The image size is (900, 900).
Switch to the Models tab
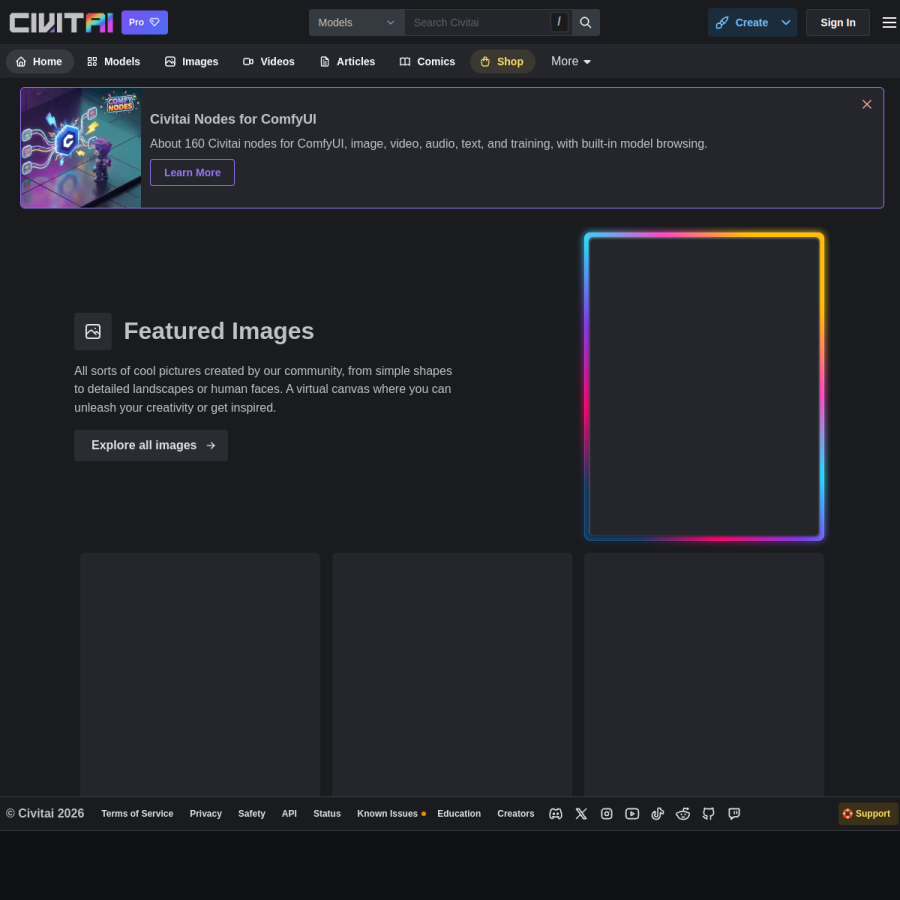click(114, 61)
